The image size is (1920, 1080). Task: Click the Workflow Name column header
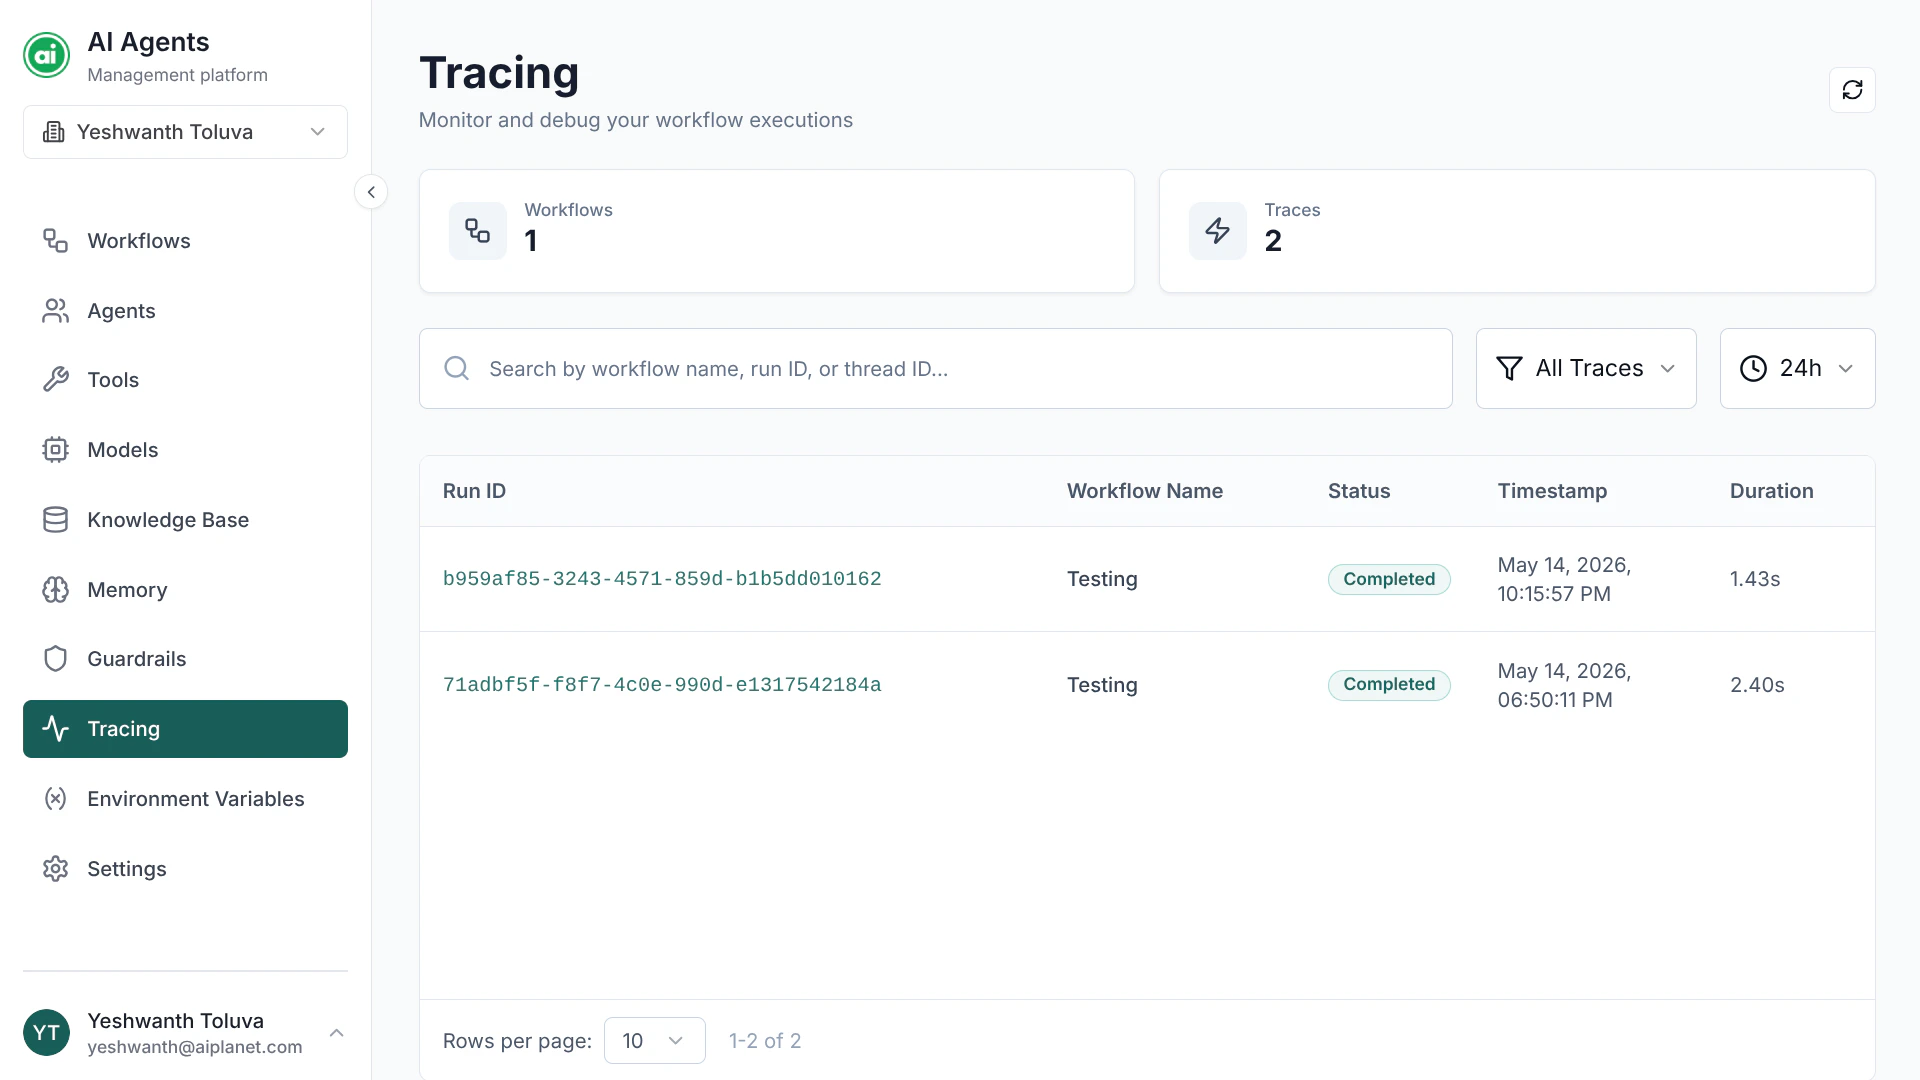[1145, 491]
